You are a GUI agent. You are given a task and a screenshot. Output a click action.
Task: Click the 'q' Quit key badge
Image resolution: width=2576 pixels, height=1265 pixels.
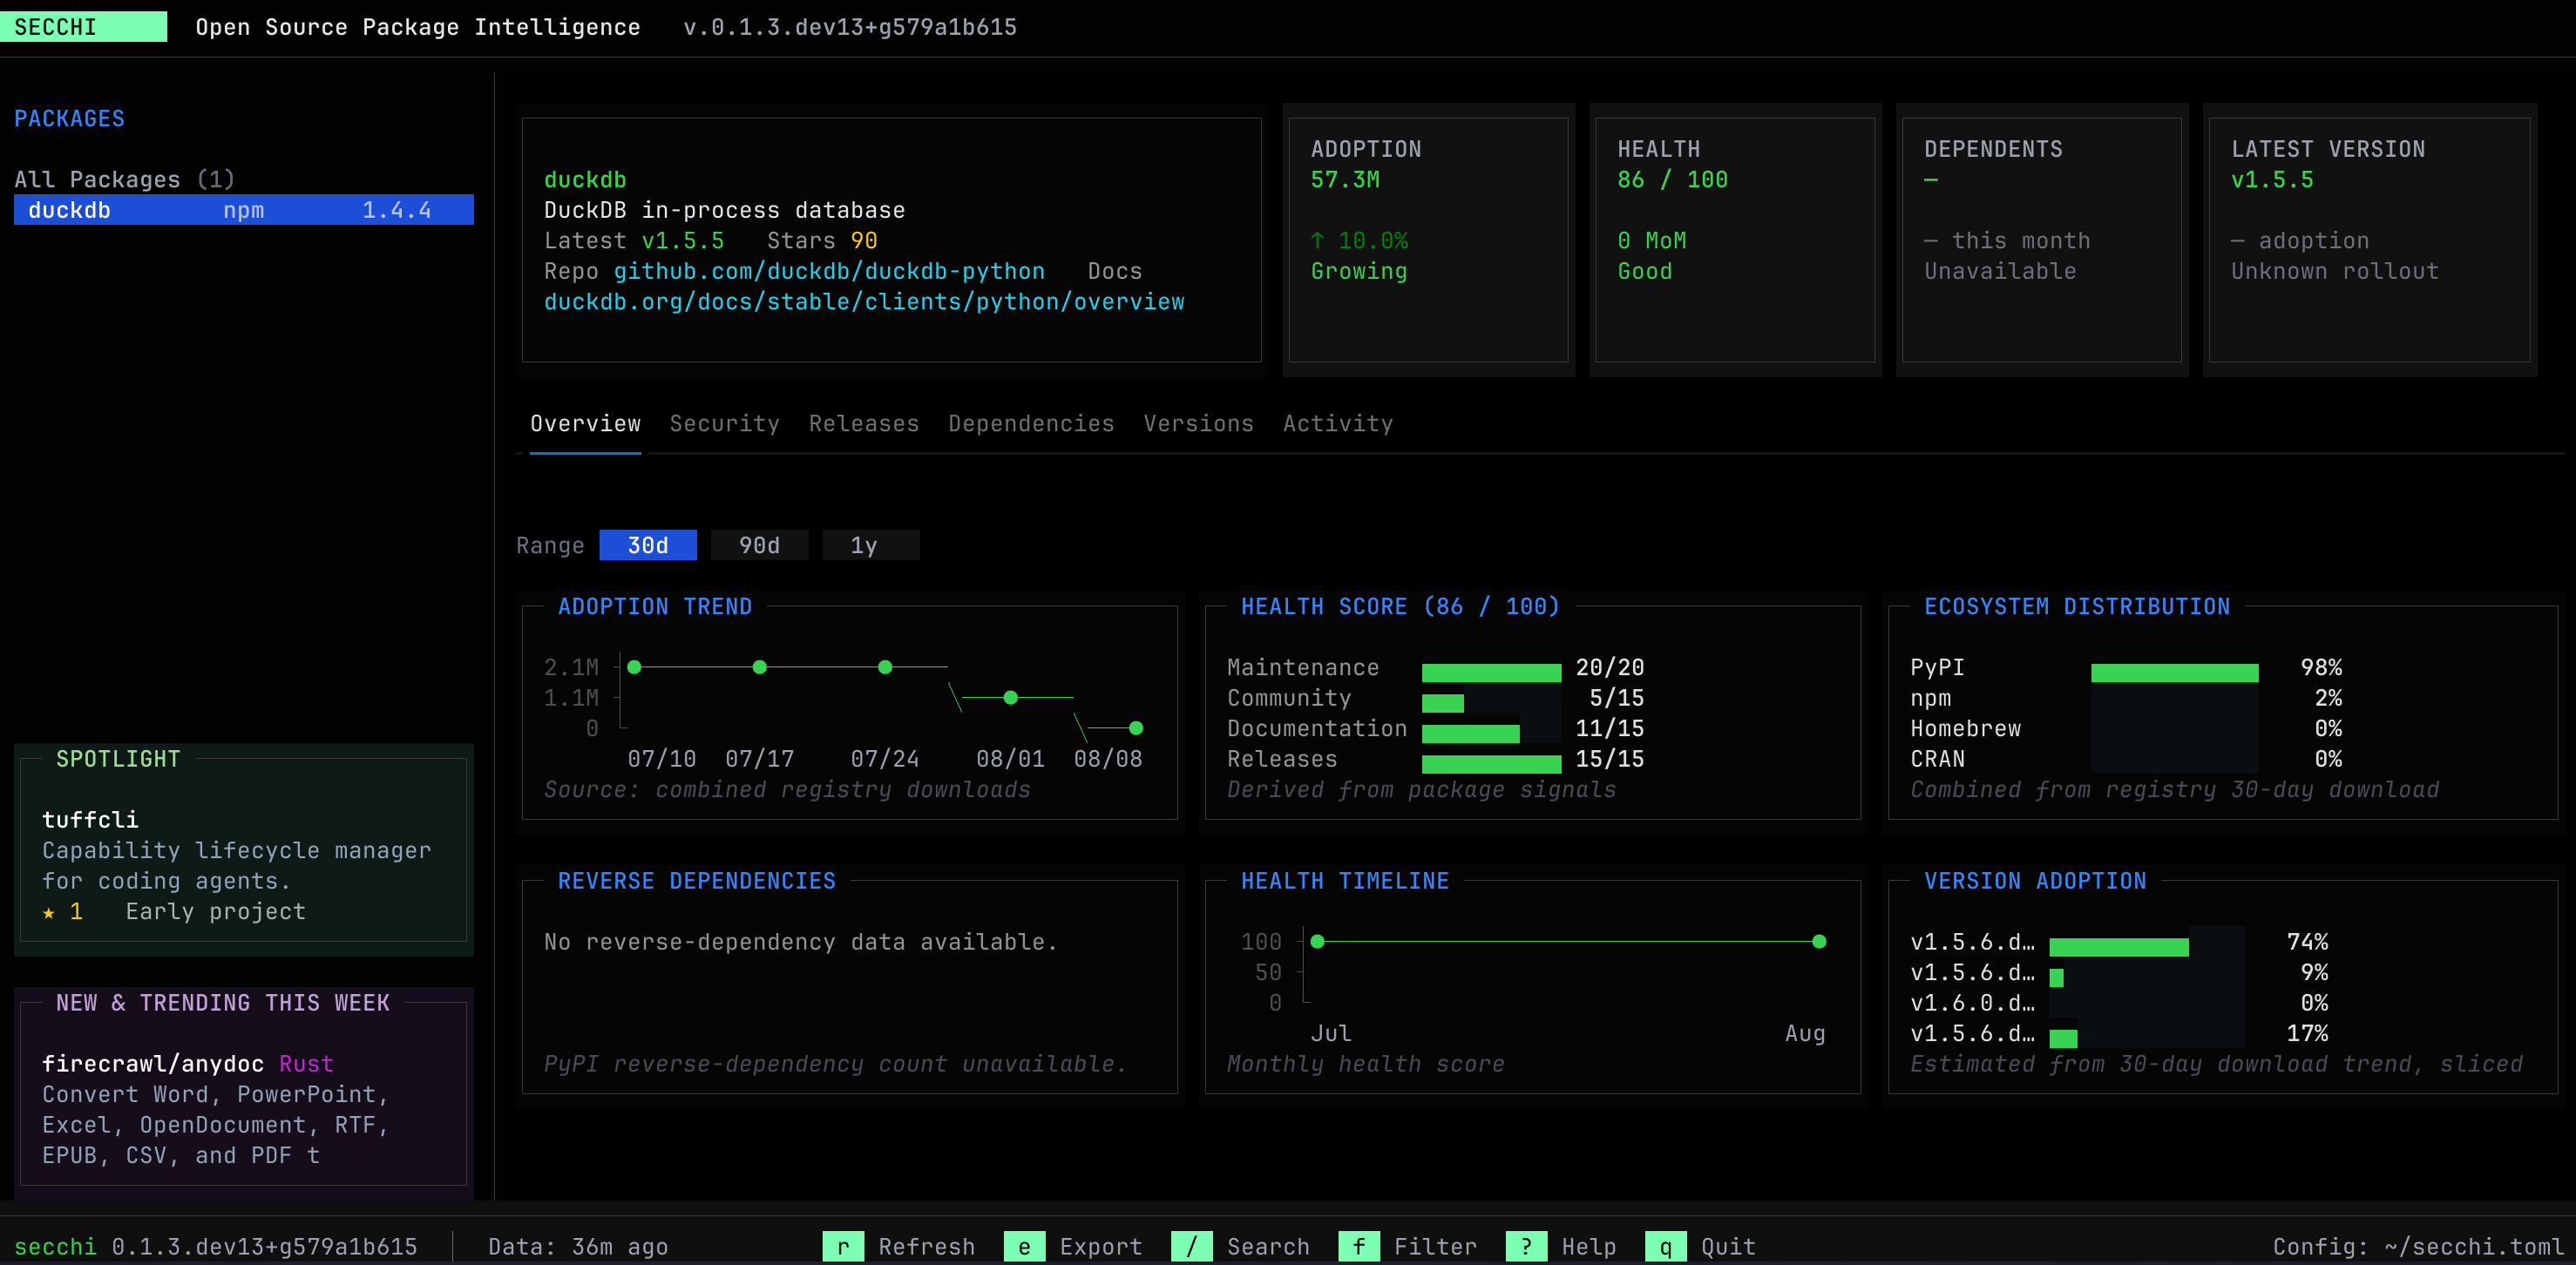click(x=1665, y=1246)
